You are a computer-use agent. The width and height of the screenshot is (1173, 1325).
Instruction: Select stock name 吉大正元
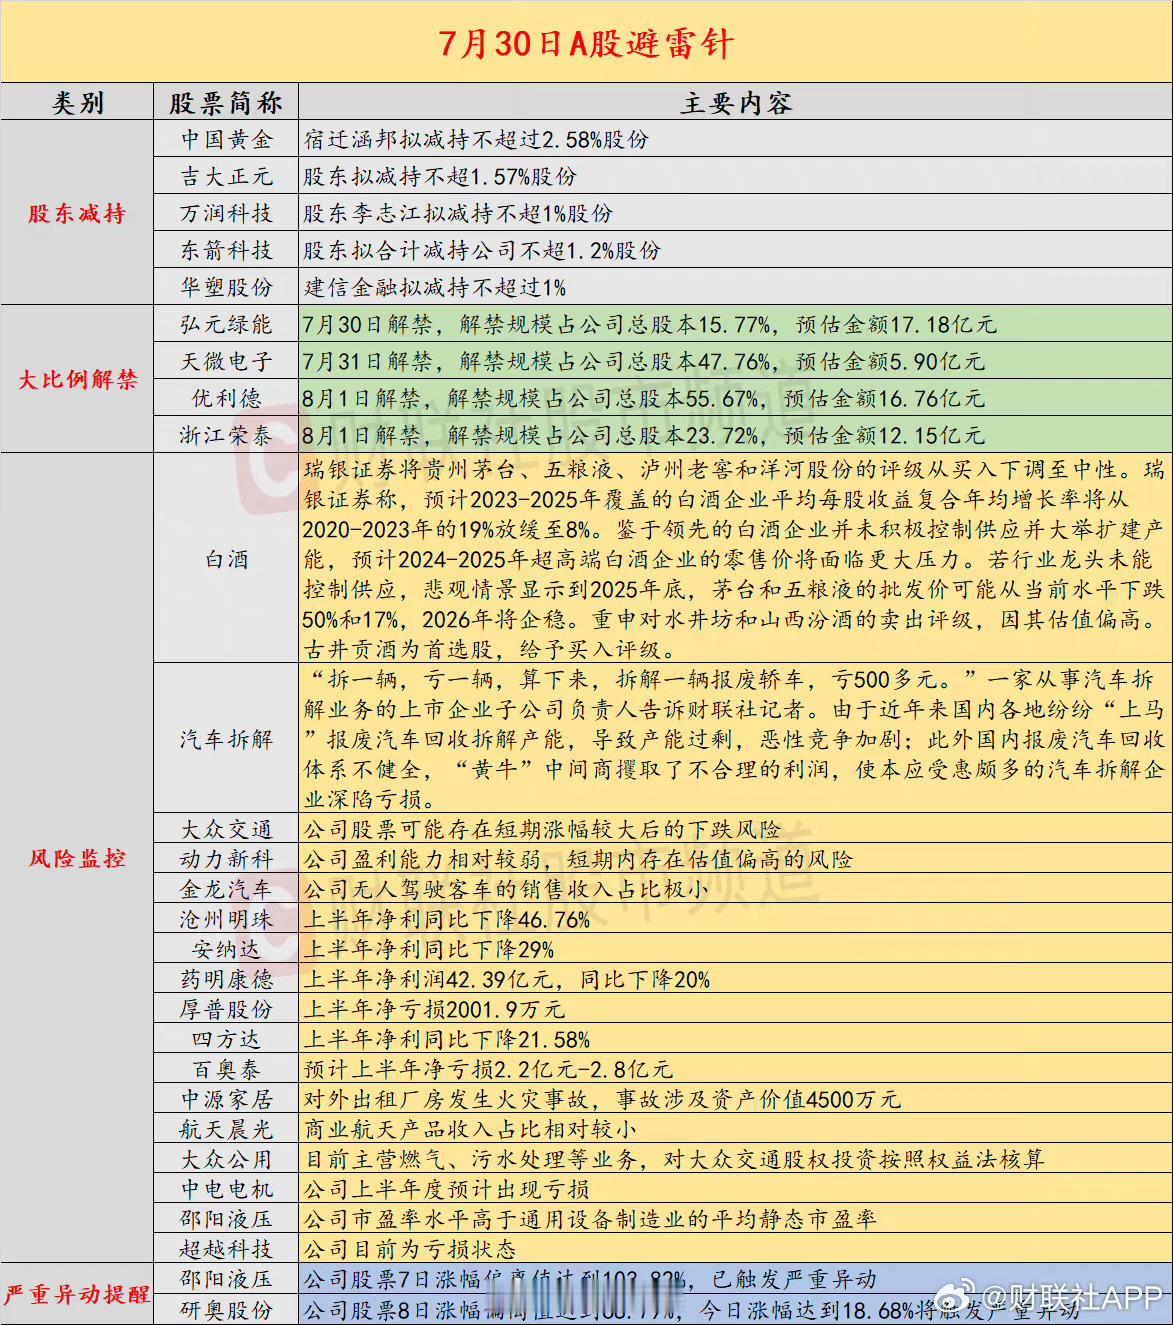pos(226,176)
